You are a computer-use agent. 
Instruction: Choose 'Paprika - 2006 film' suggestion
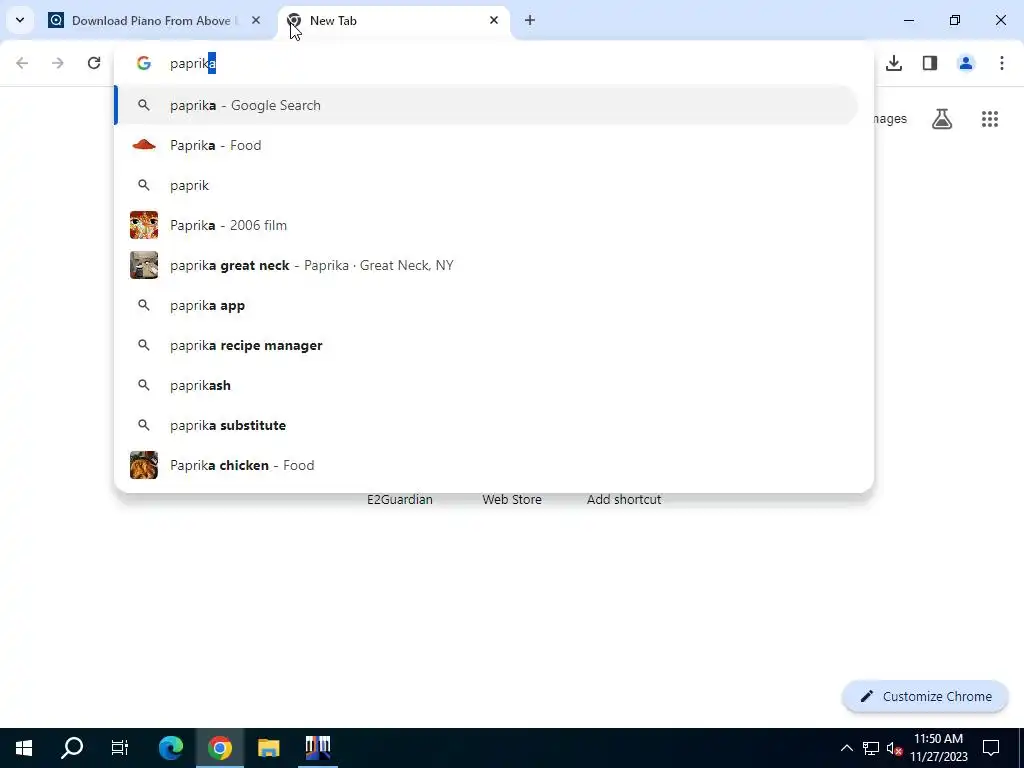click(487, 225)
